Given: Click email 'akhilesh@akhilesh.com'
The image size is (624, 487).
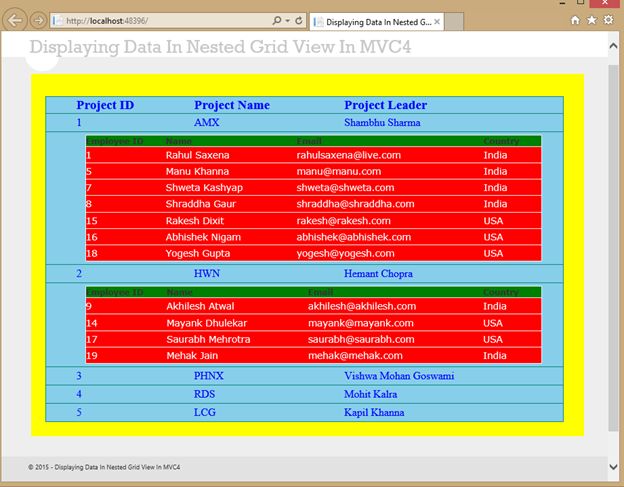Looking at the screenshot, I should (362, 306).
